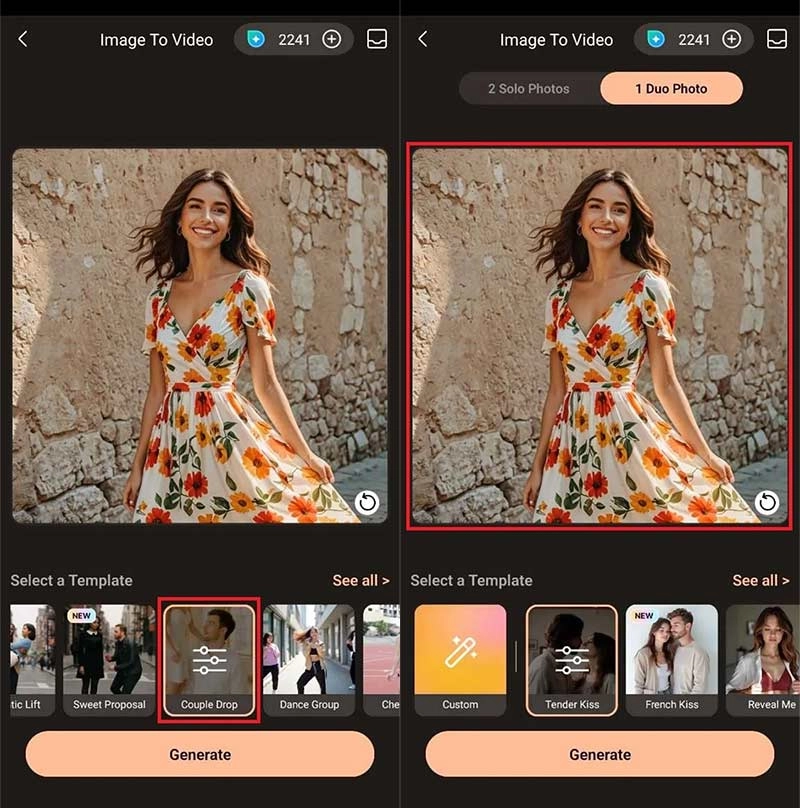Viewport: 800px width, 808px height.
Task: Open the inbox icon on the left screen
Action: 377,39
